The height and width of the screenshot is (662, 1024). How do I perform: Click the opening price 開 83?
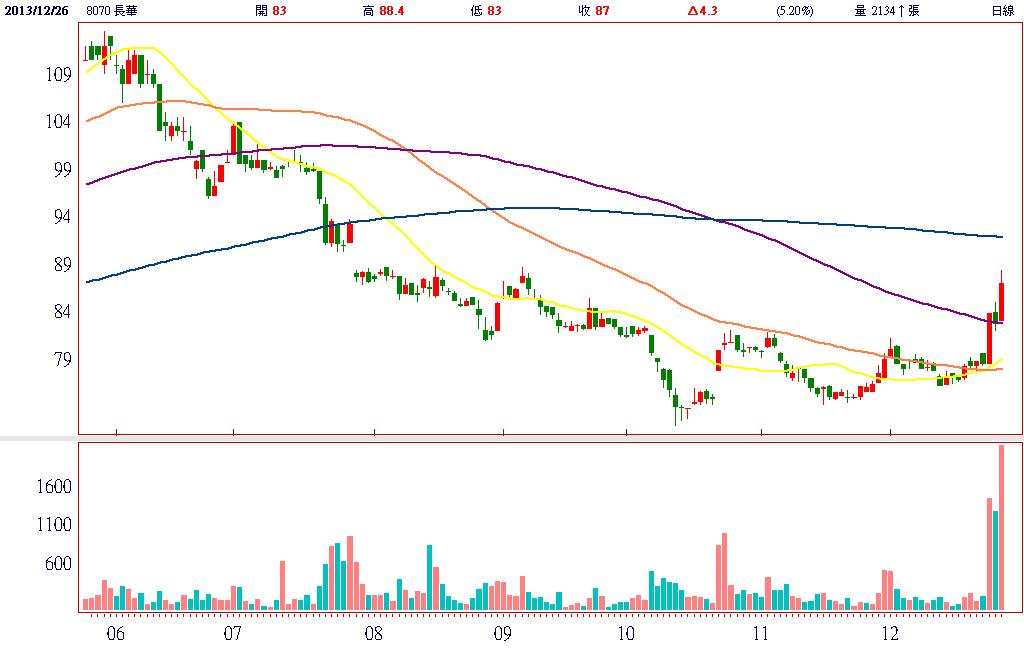[271, 11]
